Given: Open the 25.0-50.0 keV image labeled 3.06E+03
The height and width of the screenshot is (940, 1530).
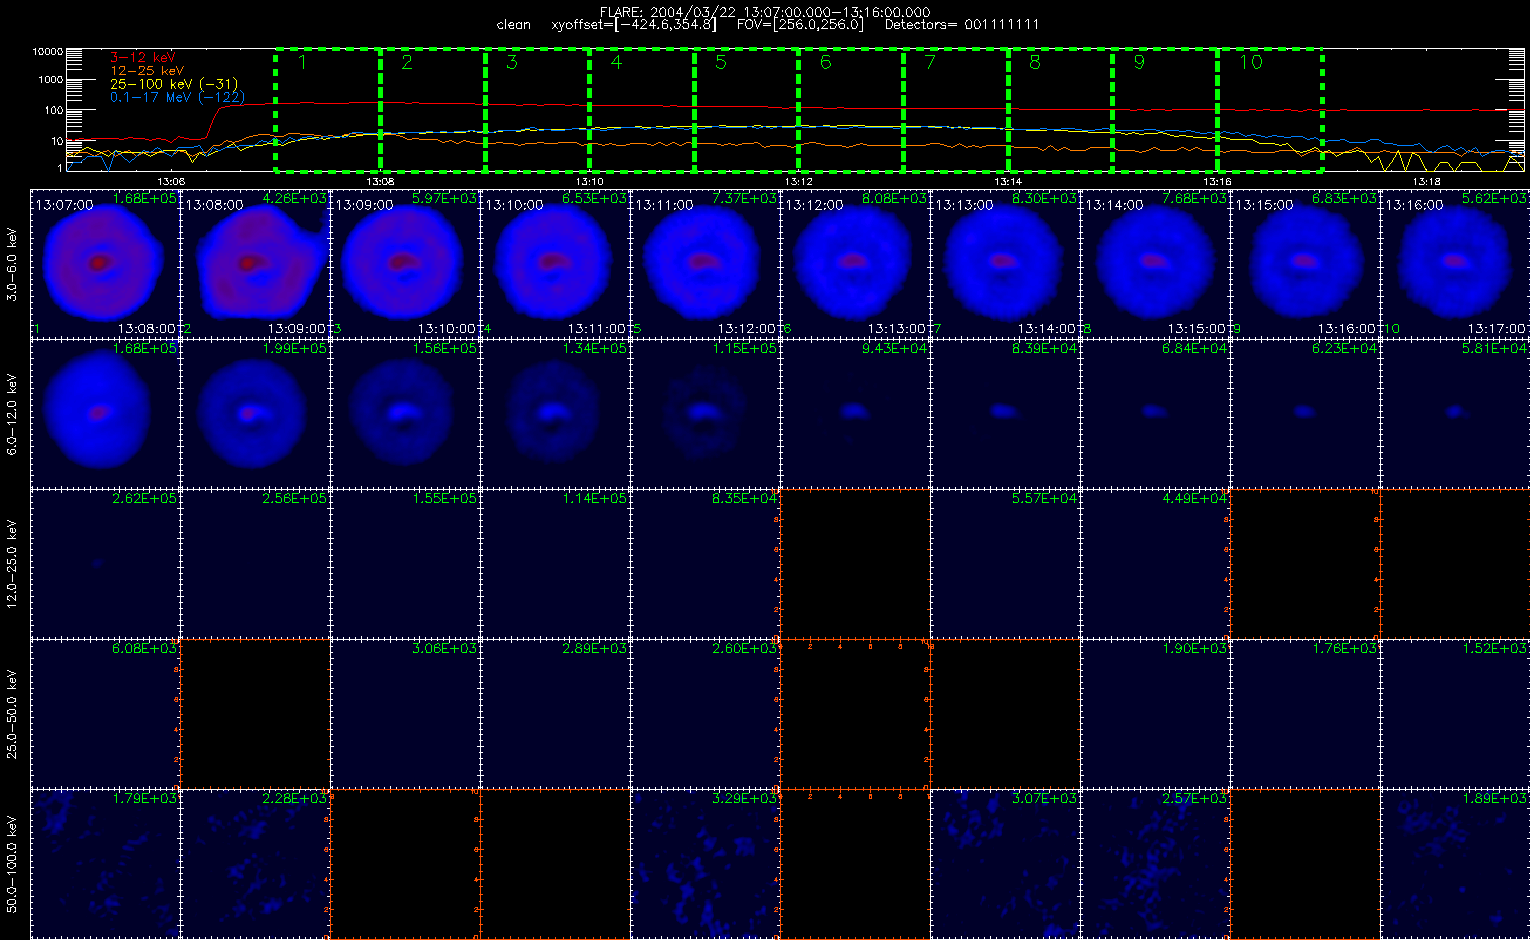Looking at the screenshot, I should pos(406,713).
